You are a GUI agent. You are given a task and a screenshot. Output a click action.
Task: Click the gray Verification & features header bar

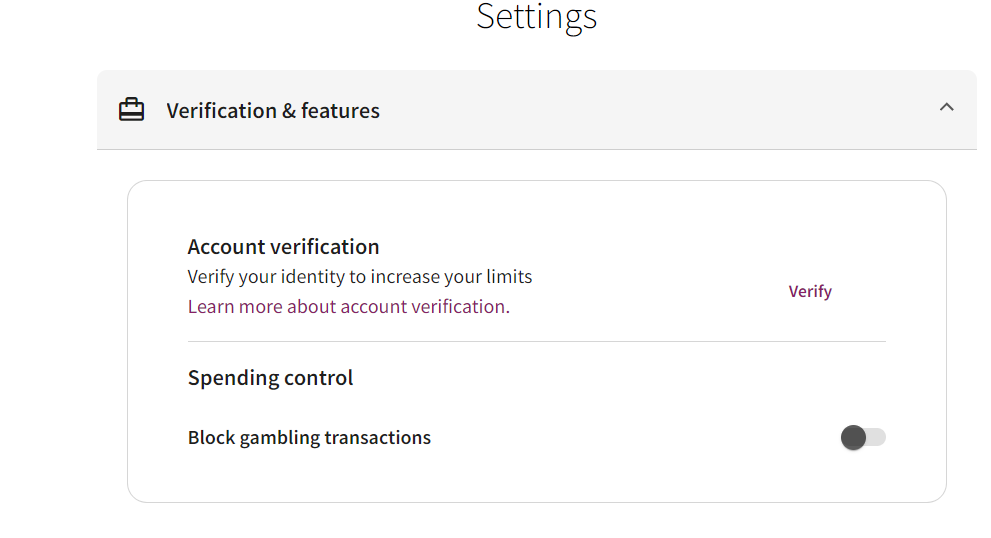(x=537, y=110)
